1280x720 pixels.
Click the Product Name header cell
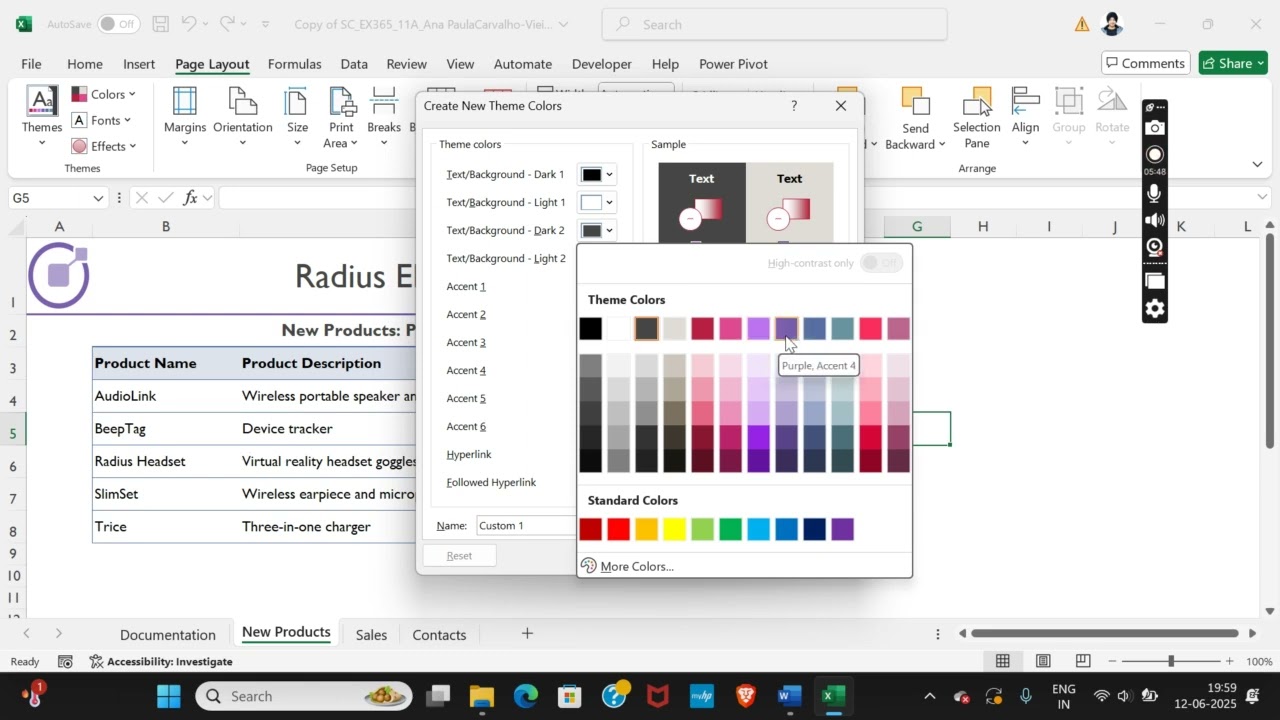coord(165,363)
